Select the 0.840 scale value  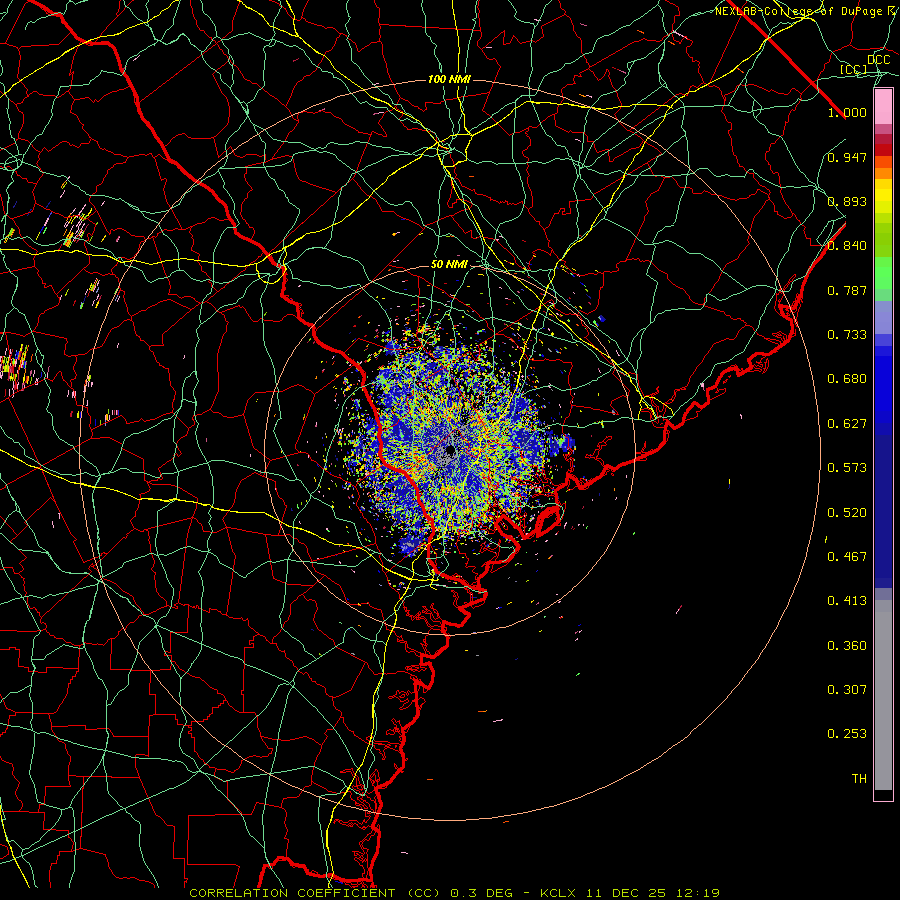coord(847,246)
